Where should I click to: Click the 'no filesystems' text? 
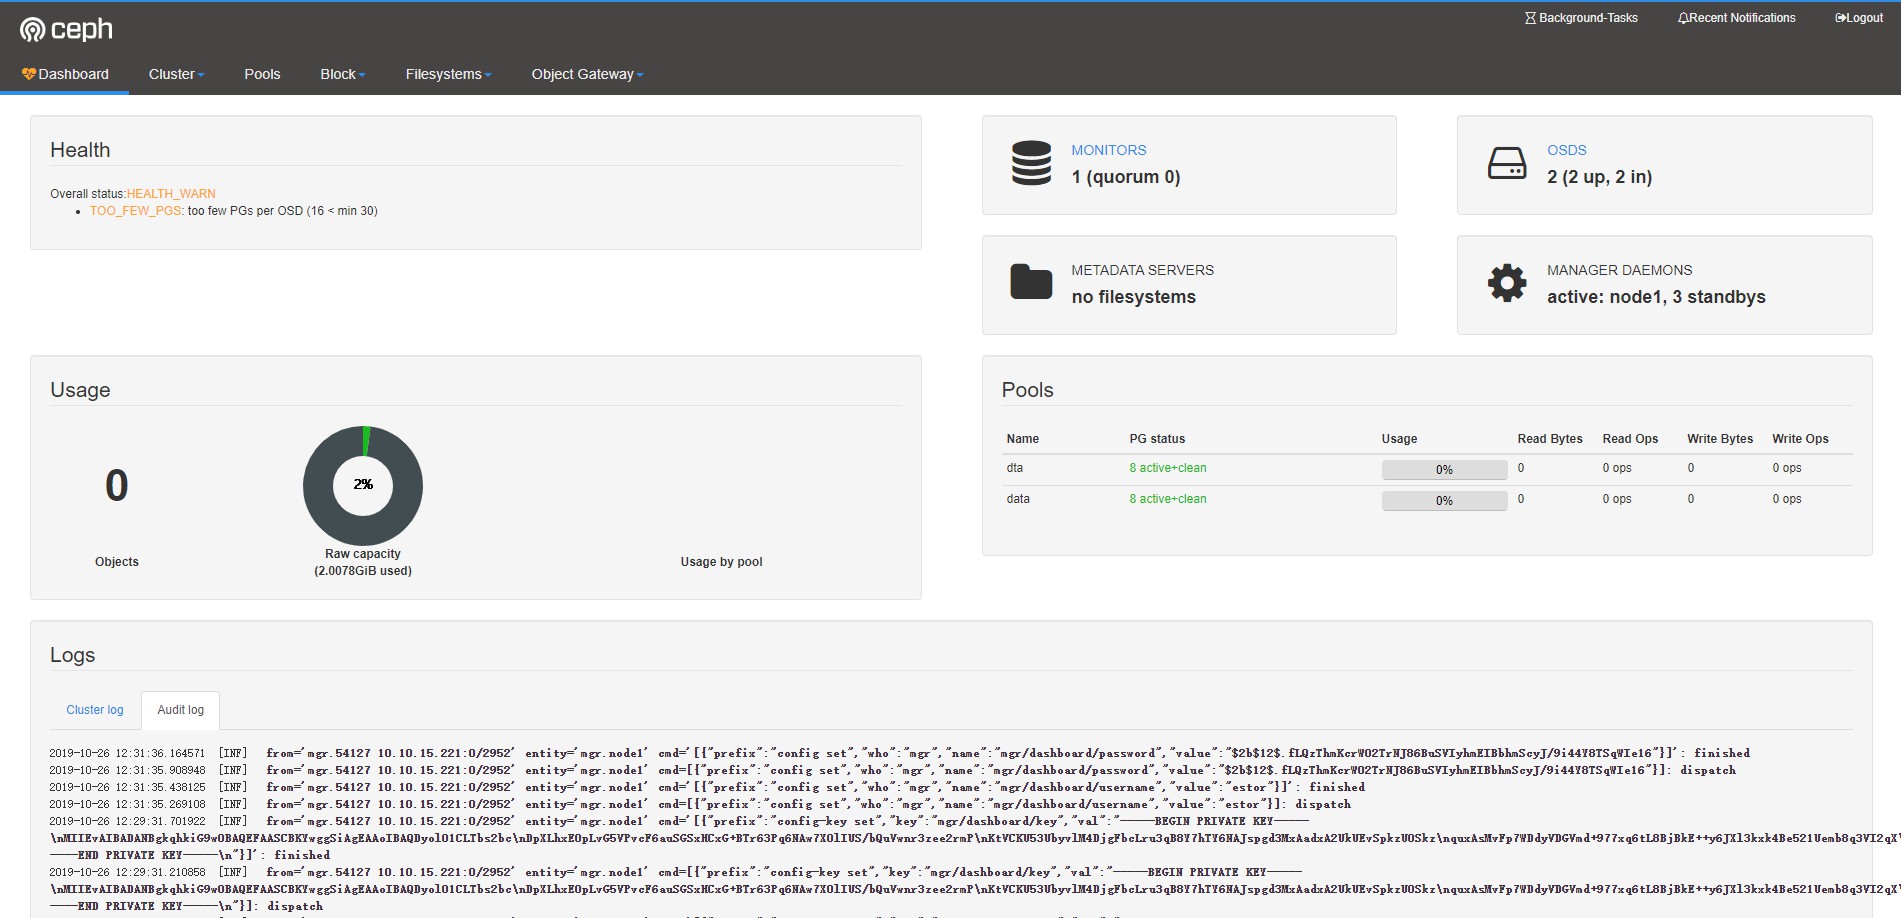point(1133,297)
